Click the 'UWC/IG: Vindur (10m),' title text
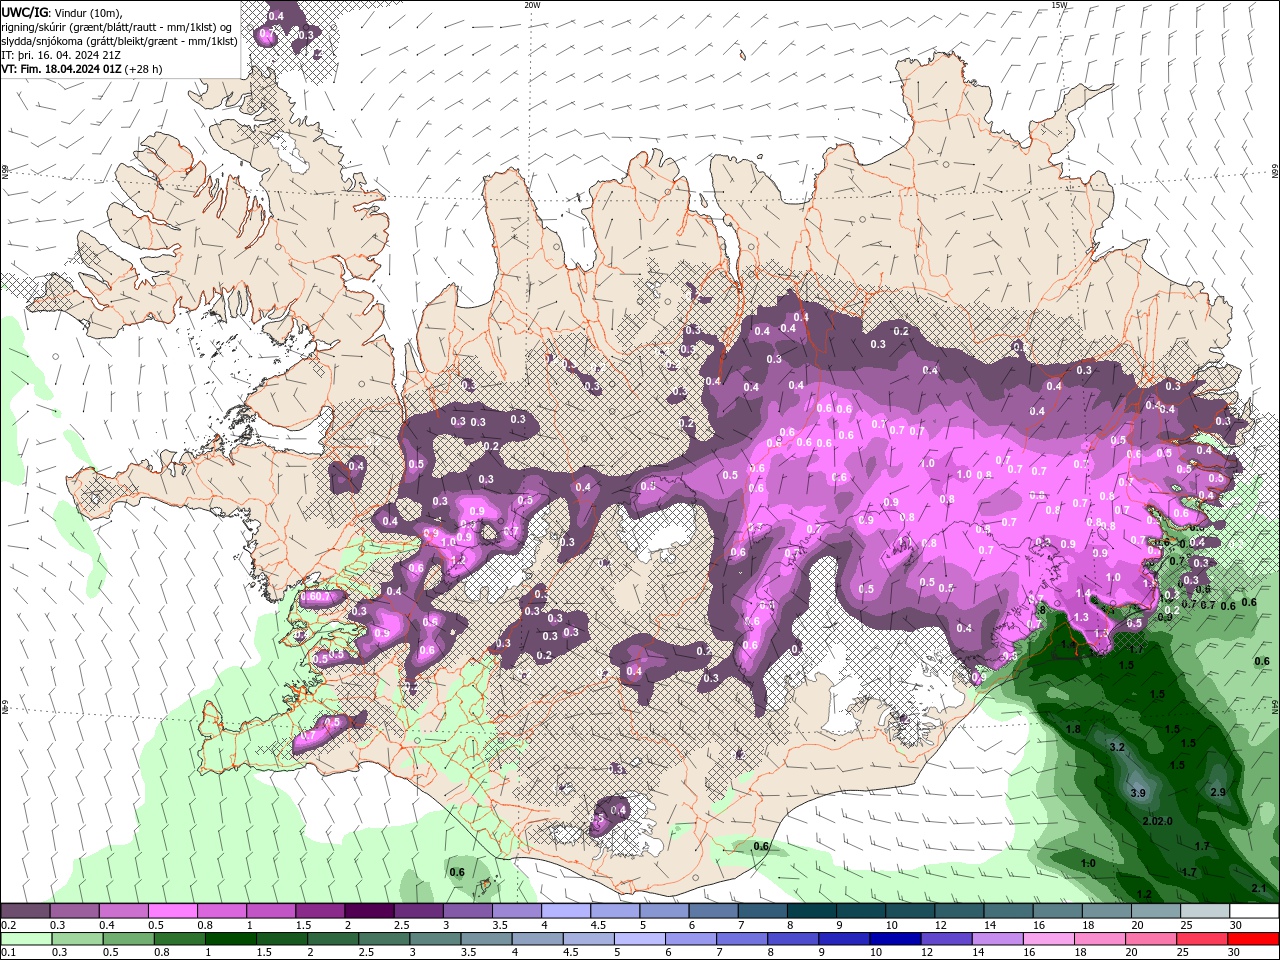This screenshot has width=1280, height=960. (60, 12)
